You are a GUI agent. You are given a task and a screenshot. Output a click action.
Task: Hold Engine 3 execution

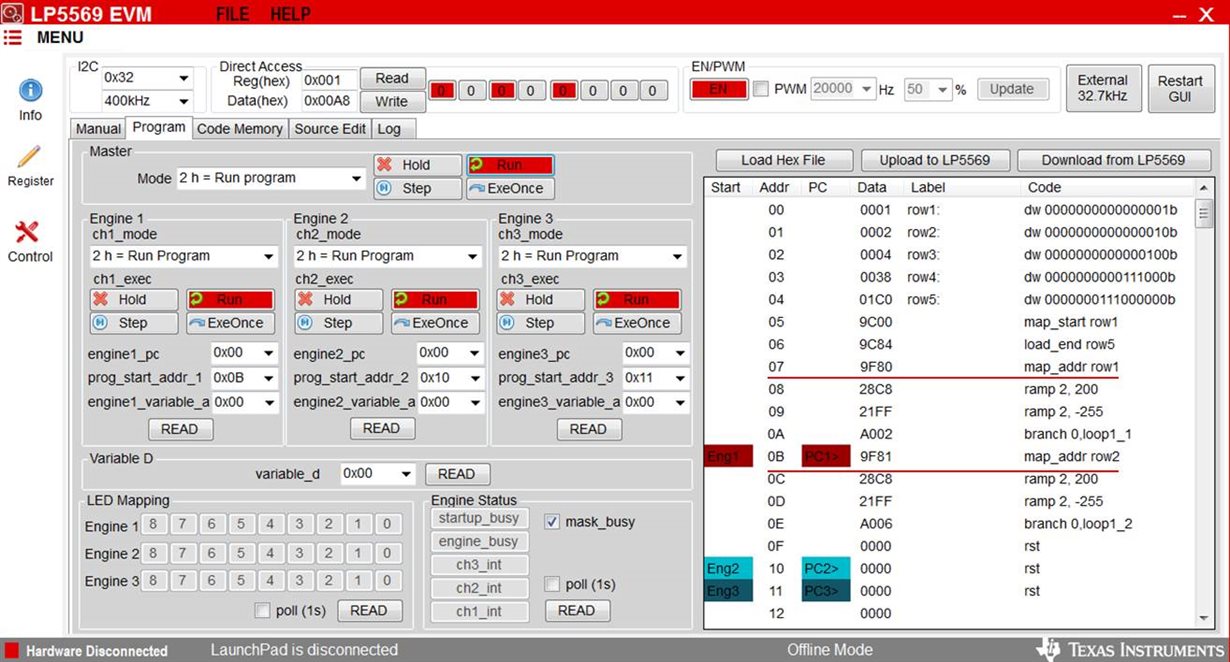[541, 299]
